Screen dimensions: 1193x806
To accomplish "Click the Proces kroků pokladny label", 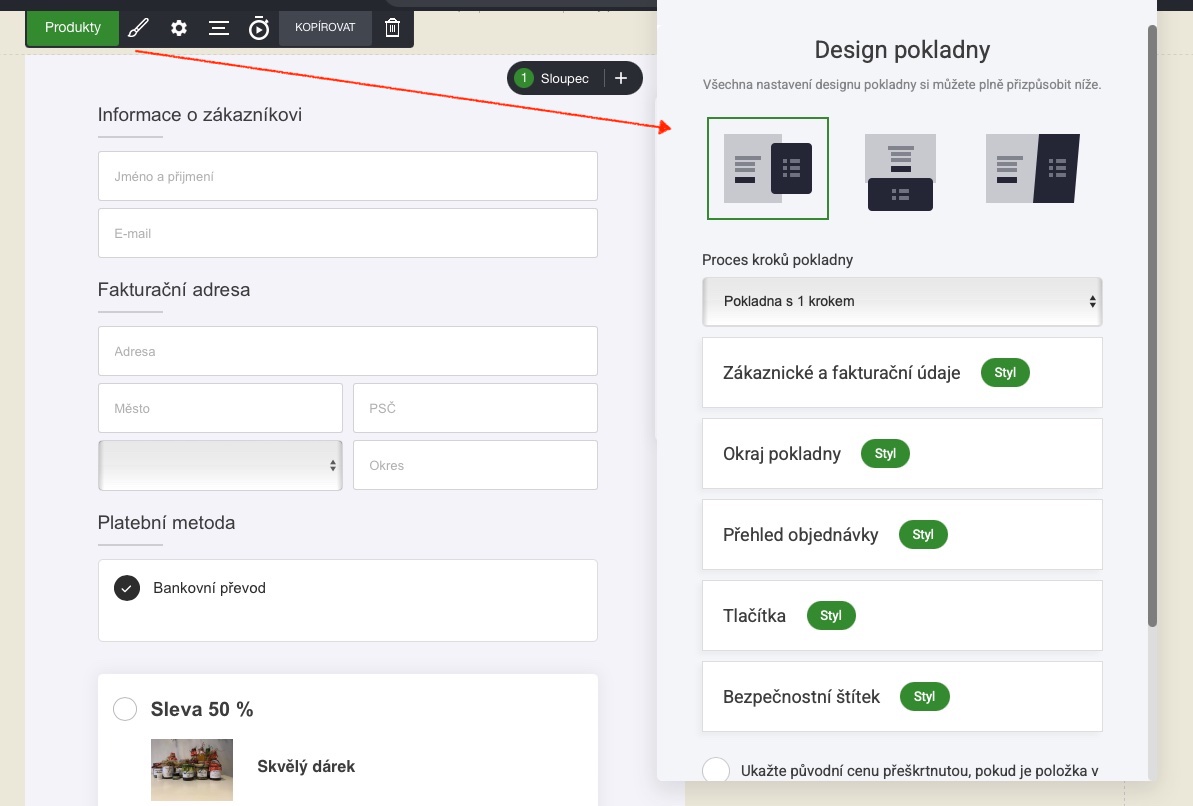I will coord(778,260).
